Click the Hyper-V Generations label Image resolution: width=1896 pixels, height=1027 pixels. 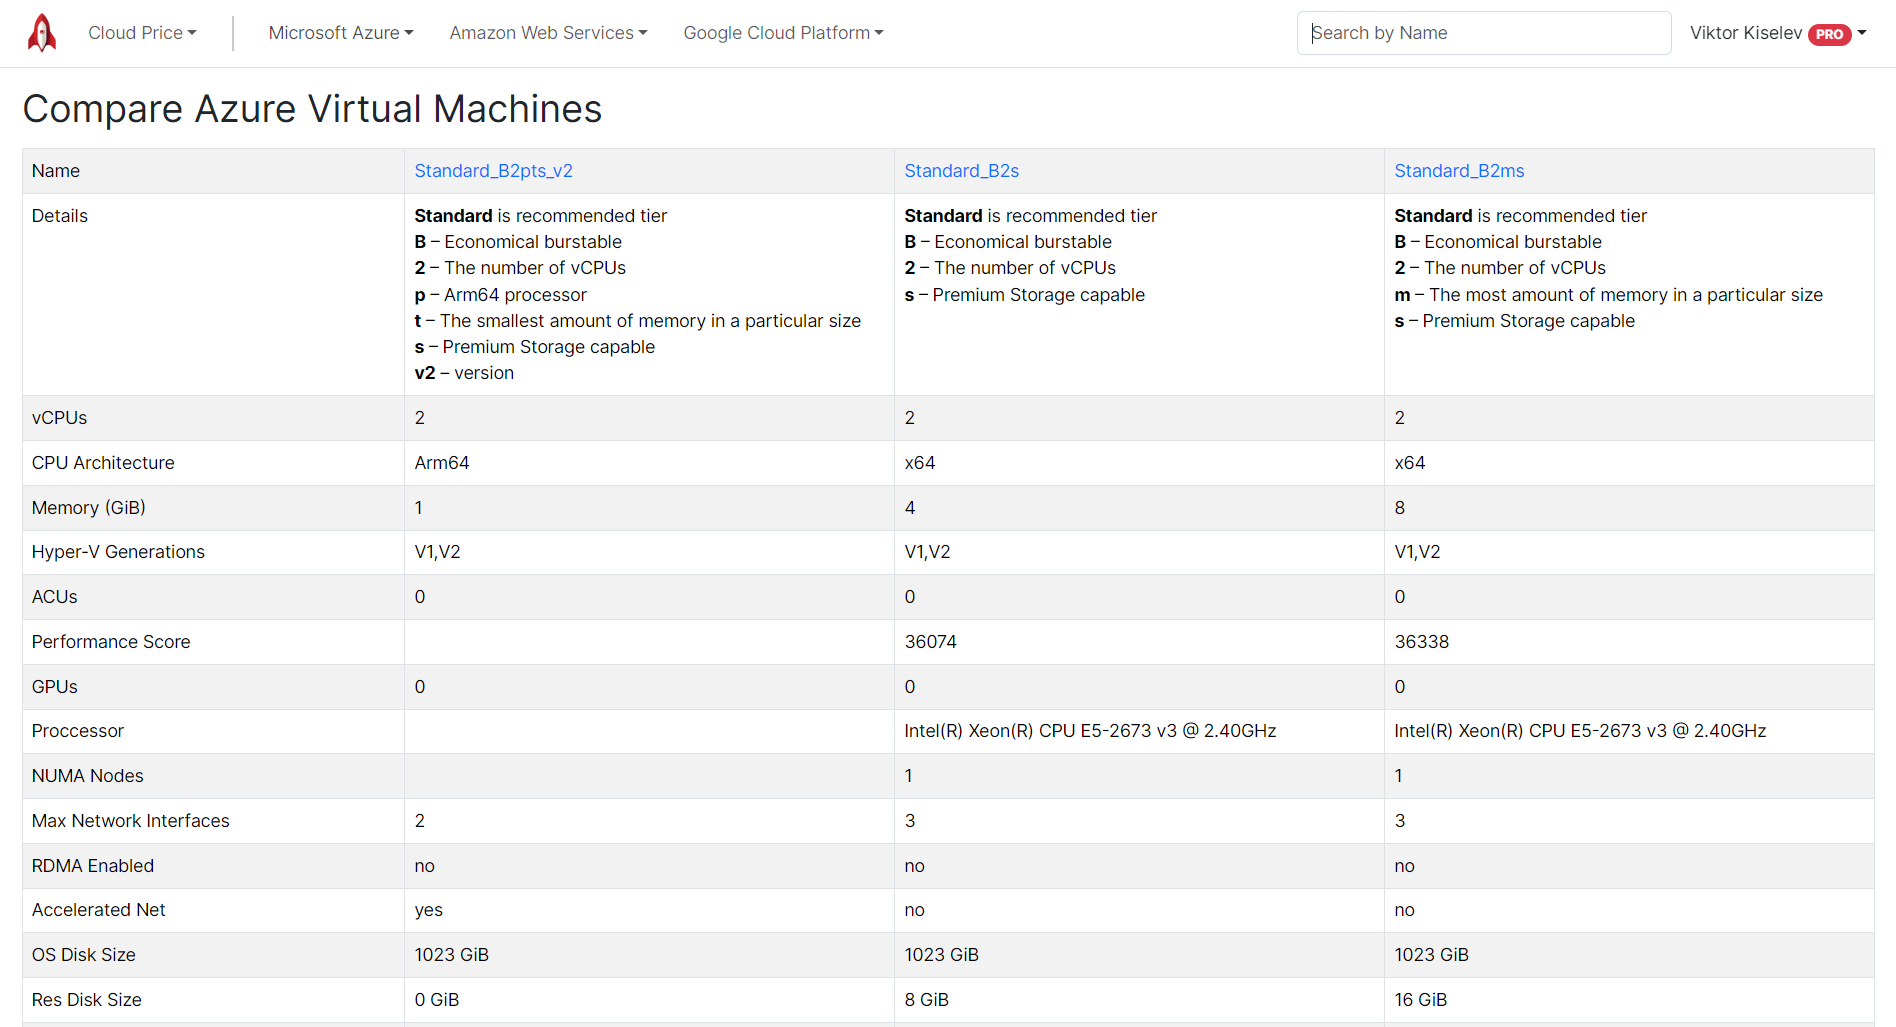[118, 552]
